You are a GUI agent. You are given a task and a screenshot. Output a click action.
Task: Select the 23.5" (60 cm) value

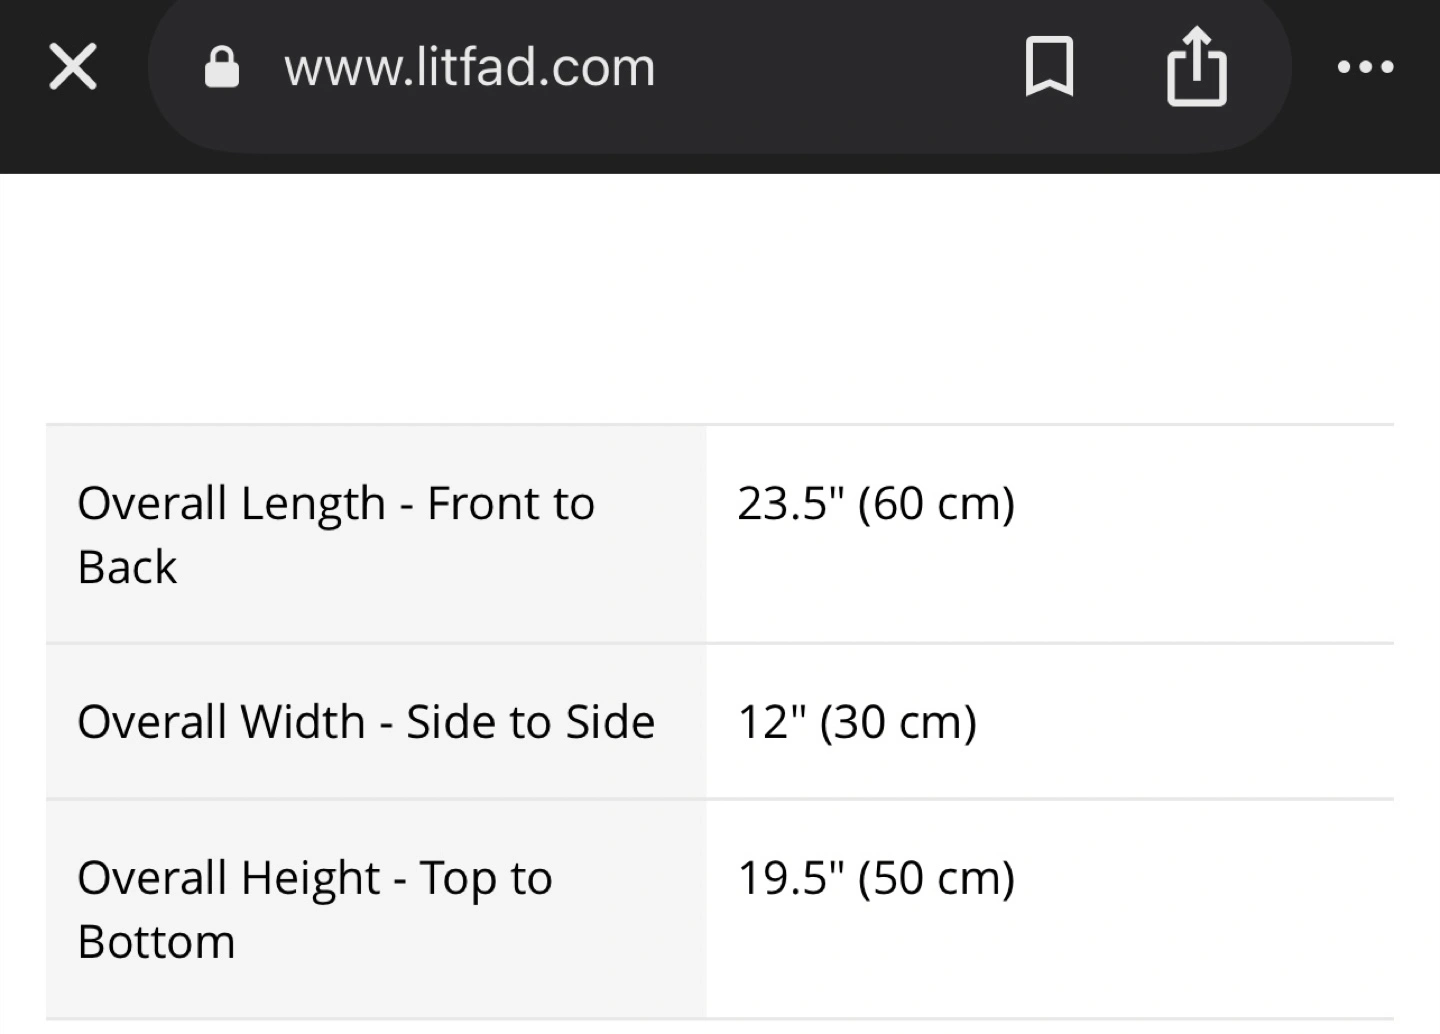pyautogui.click(x=876, y=503)
